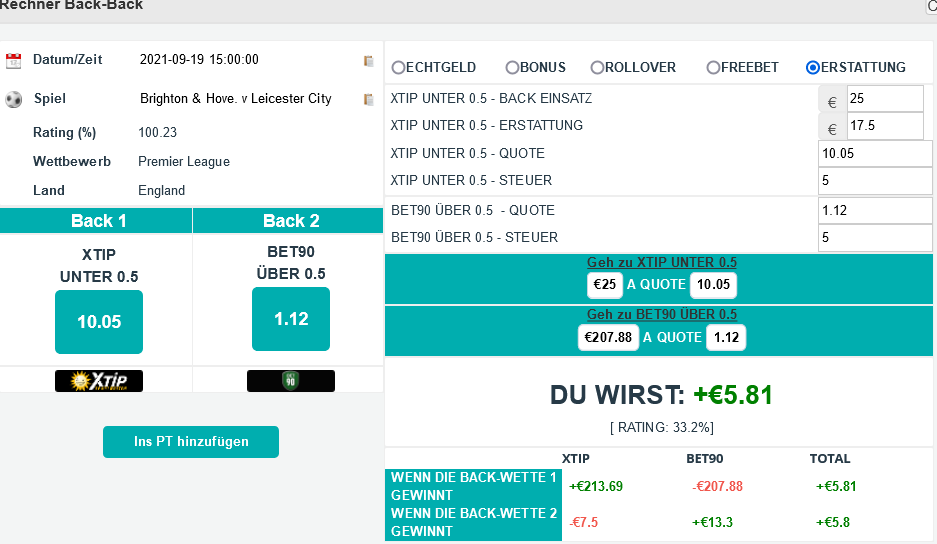The height and width of the screenshot is (544, 937).
Task: Select the FREEBET radio option
Action: coord(713,68)
